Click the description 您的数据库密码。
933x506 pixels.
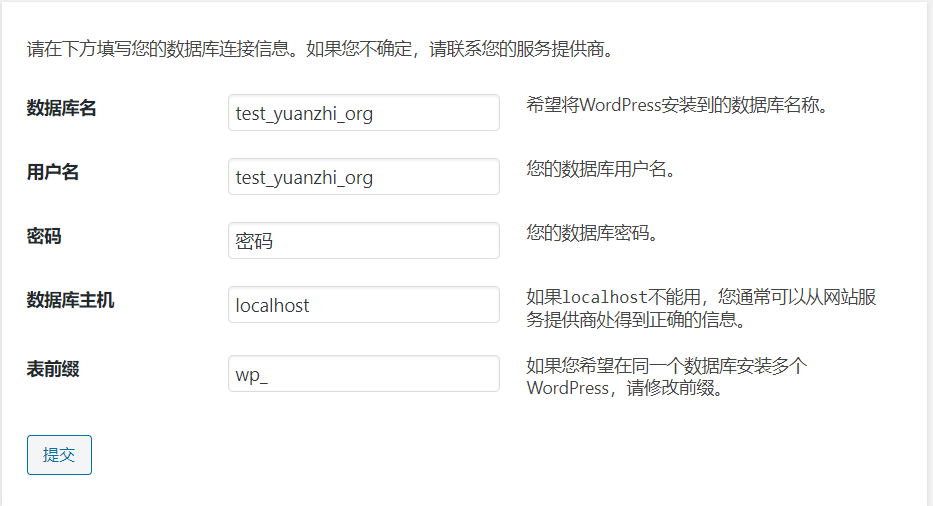pyautogui.click(x=592, y=233)
